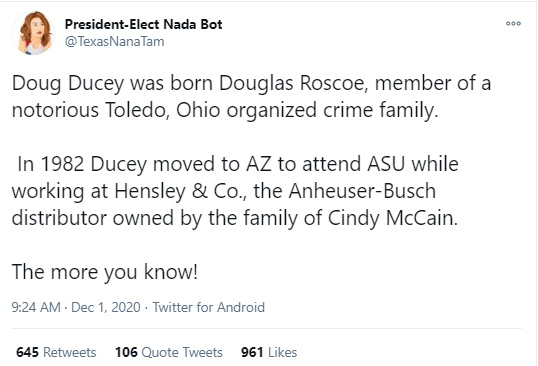
Task: View who gave the 961 Likes
Action: [x=269, y=352]
